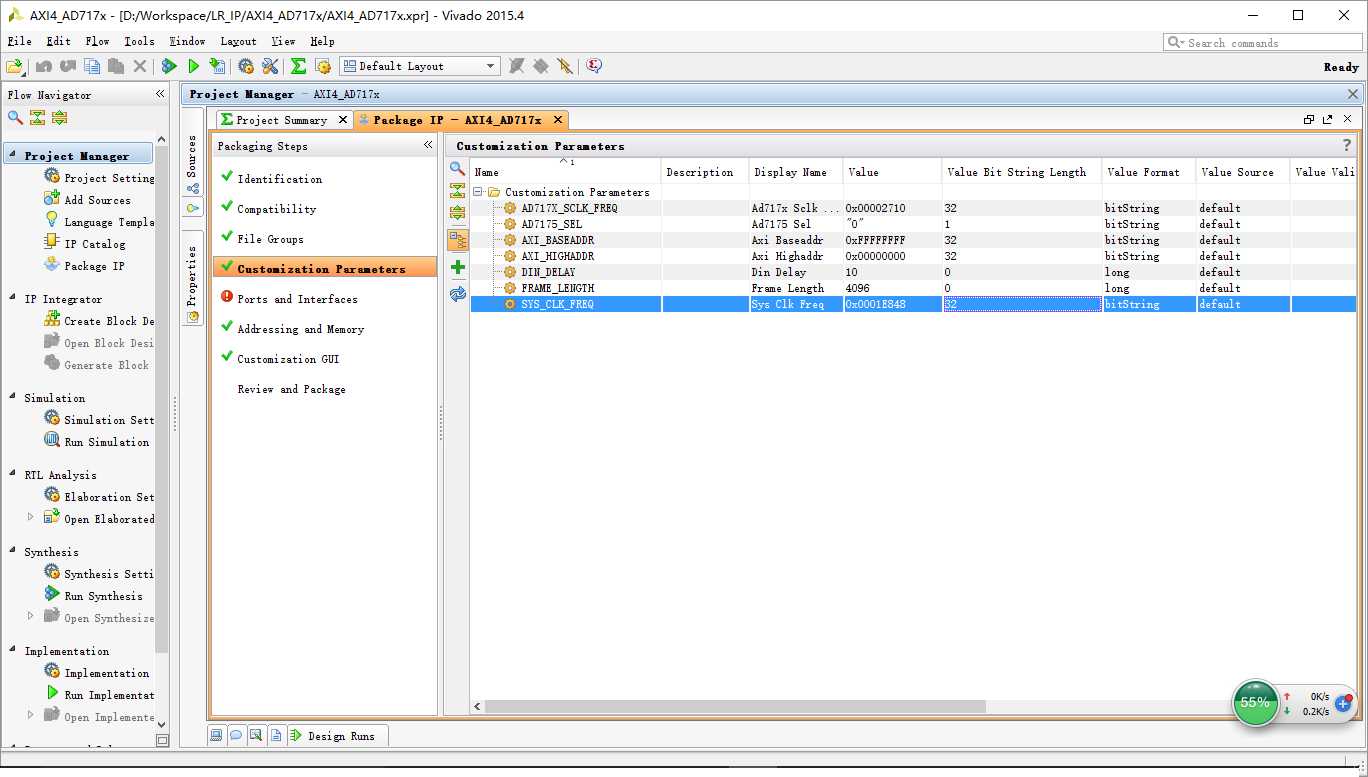Click the green Run Implementation play icon in toolbar
Viewport: 1368px width, 777px height.
tap(193, 66)
